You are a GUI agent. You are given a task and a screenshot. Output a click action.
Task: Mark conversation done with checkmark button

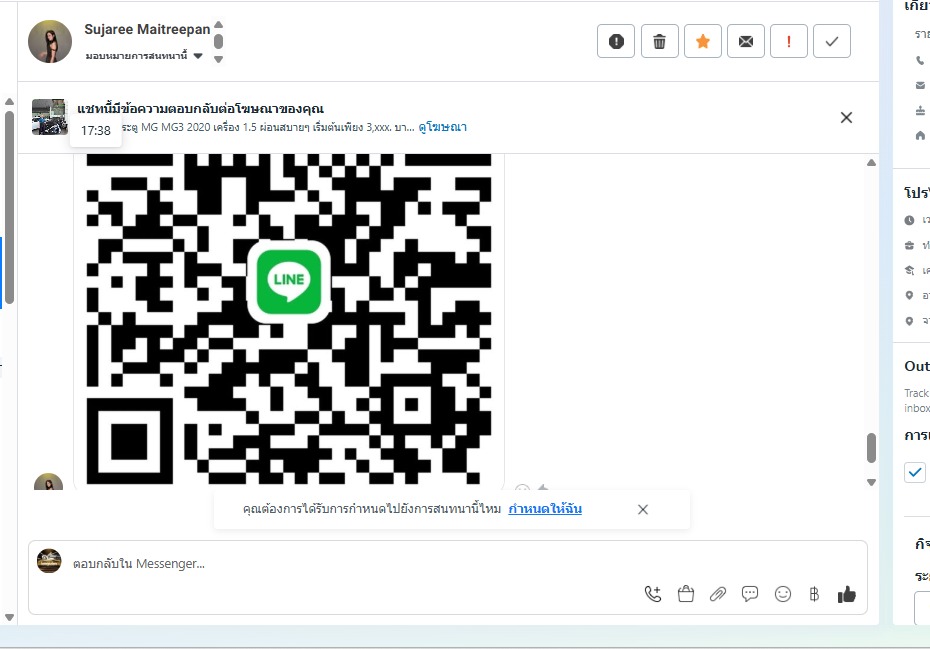(x=832, y=41)
